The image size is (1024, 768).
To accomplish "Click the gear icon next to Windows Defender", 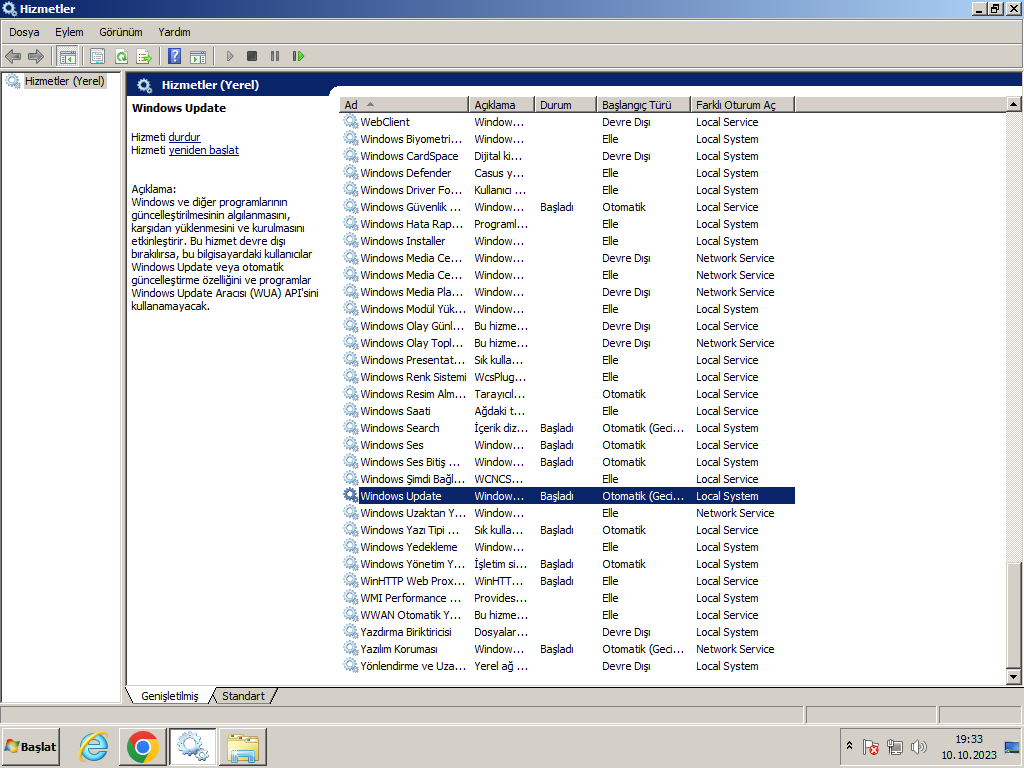I will 351,172.
